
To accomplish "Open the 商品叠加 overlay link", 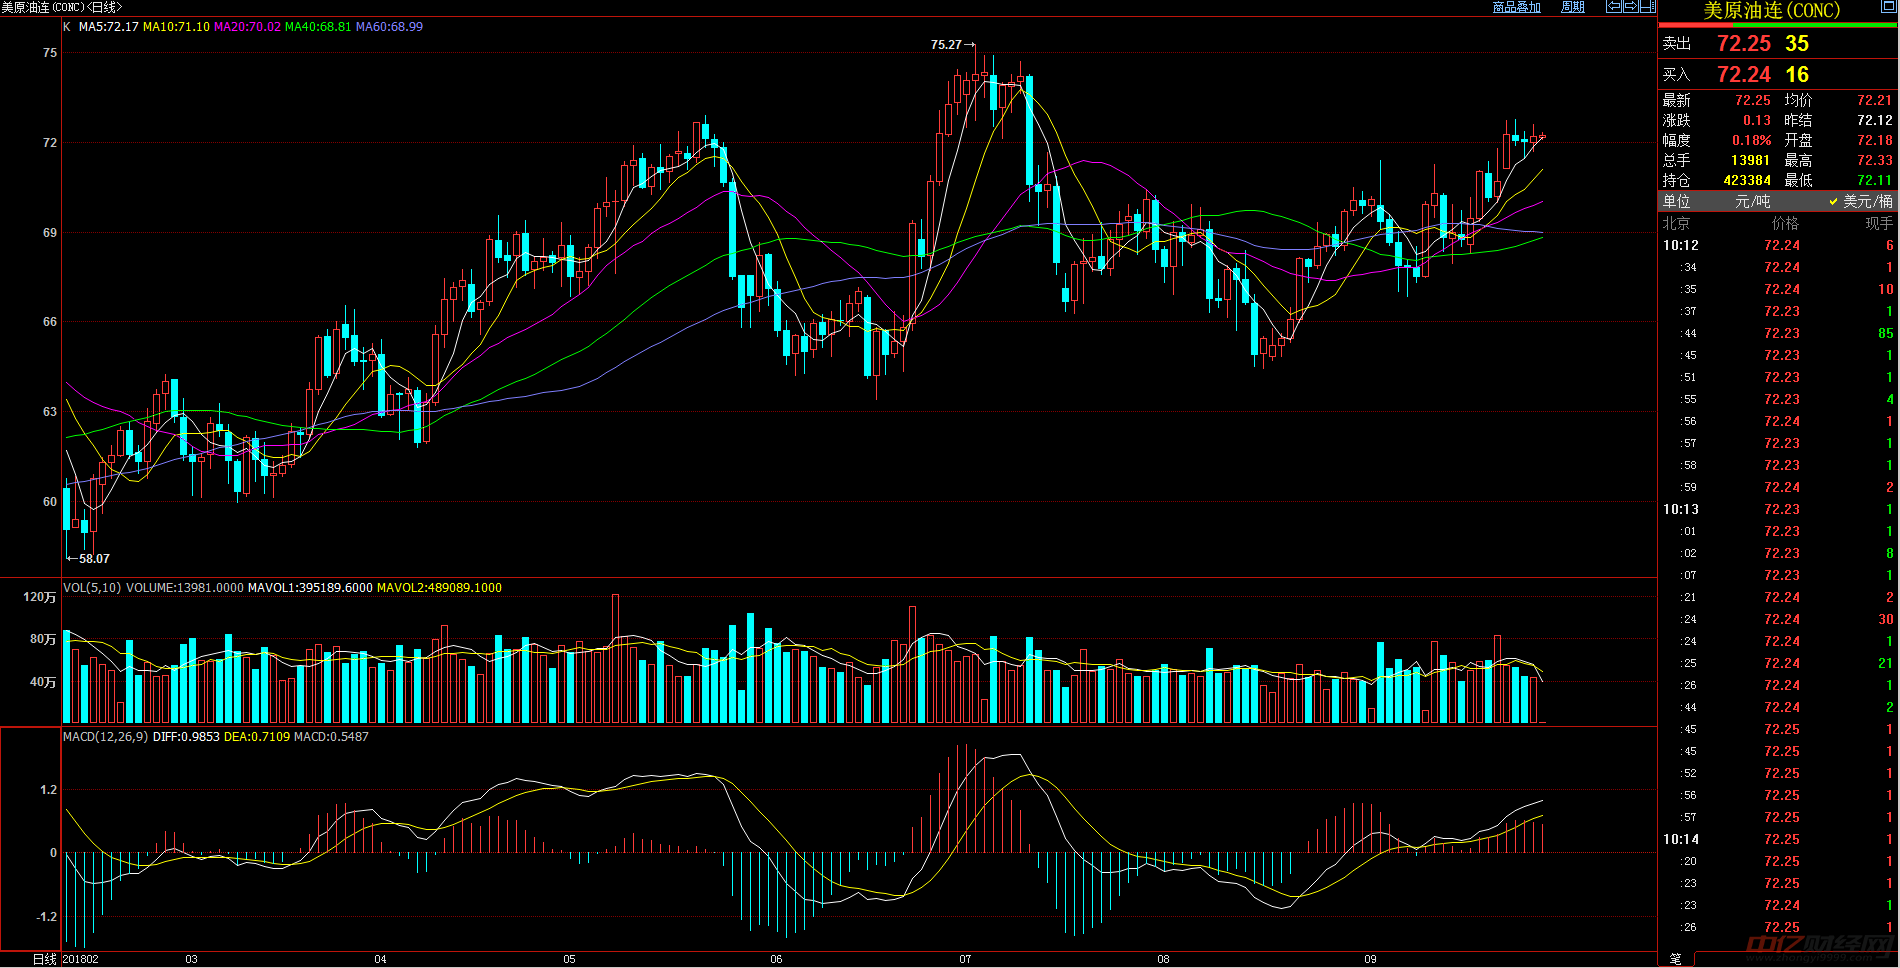I will (1516, 7).
